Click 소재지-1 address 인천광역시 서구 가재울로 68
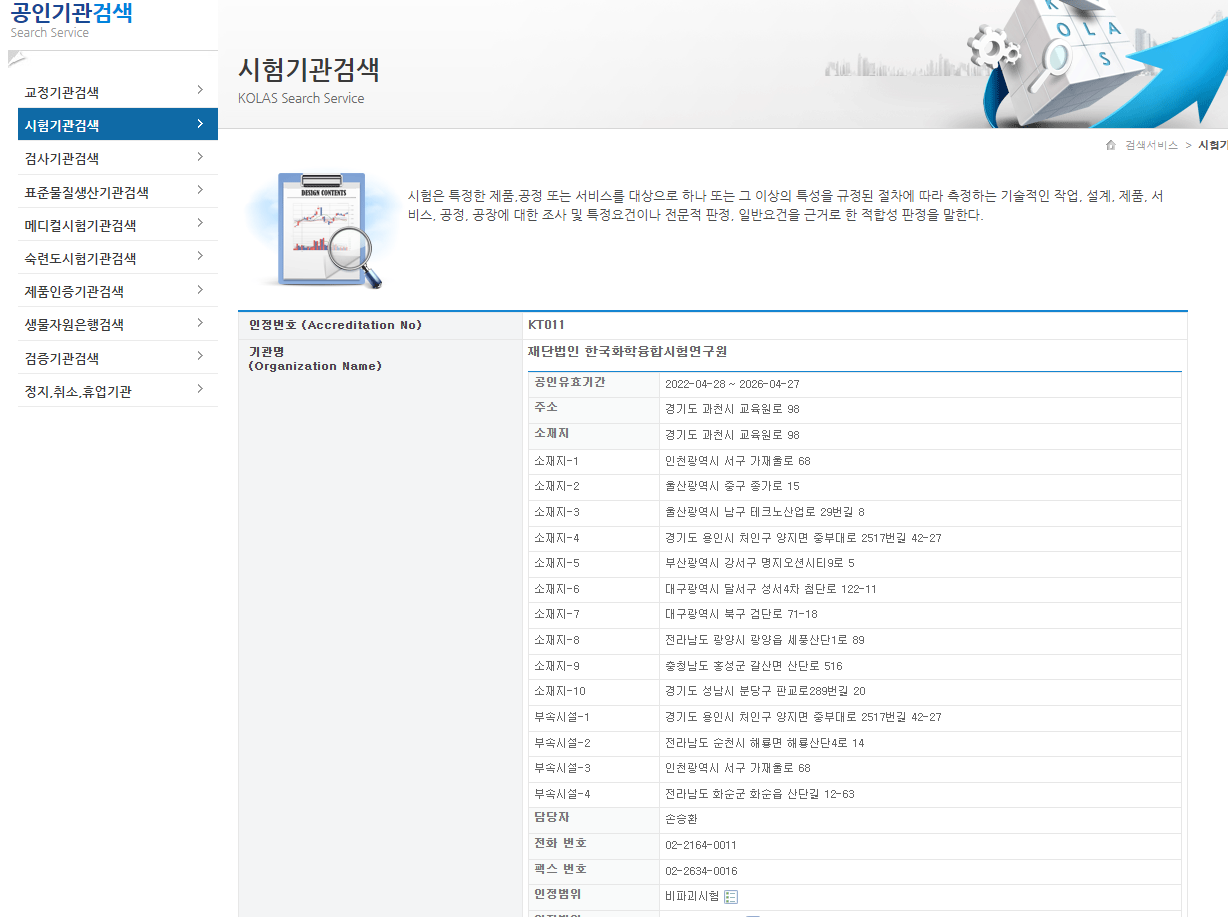The width and height of the screenshot is (1228, 917). [x=737, y=461]
